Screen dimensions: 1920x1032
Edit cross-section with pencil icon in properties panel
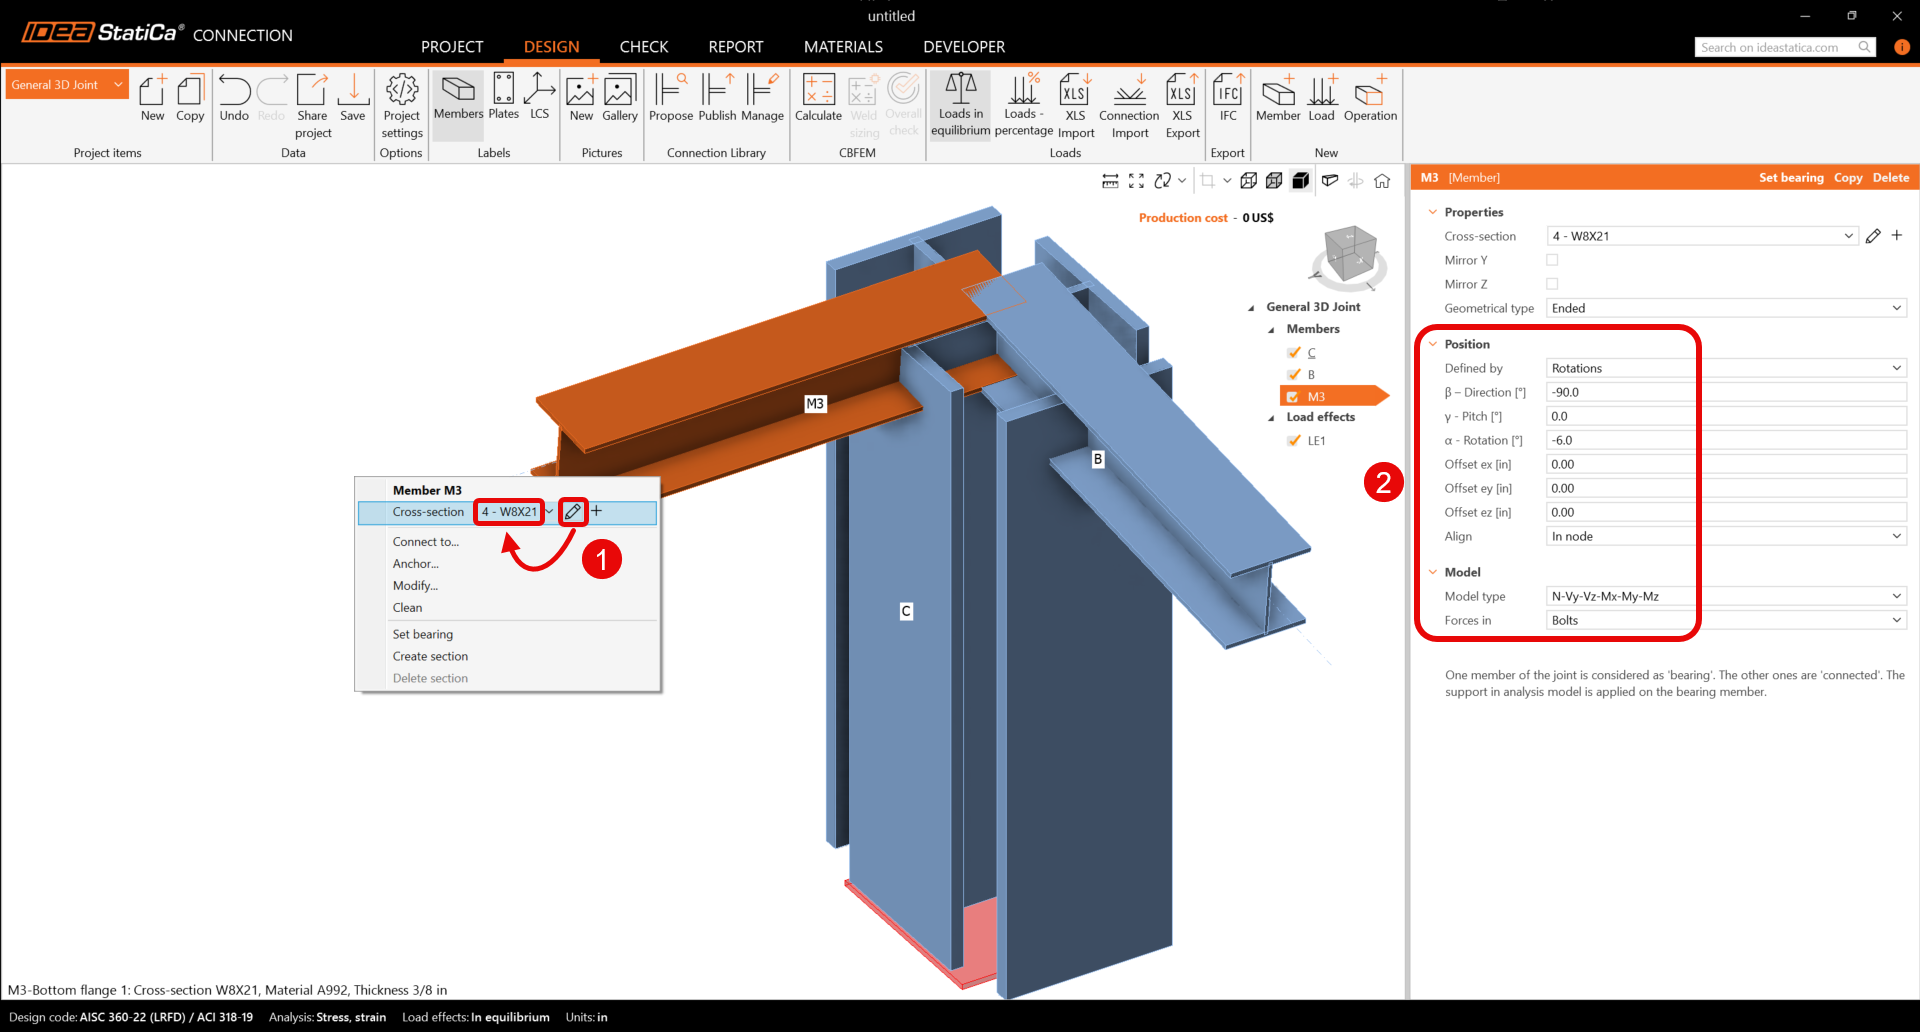1873,236
